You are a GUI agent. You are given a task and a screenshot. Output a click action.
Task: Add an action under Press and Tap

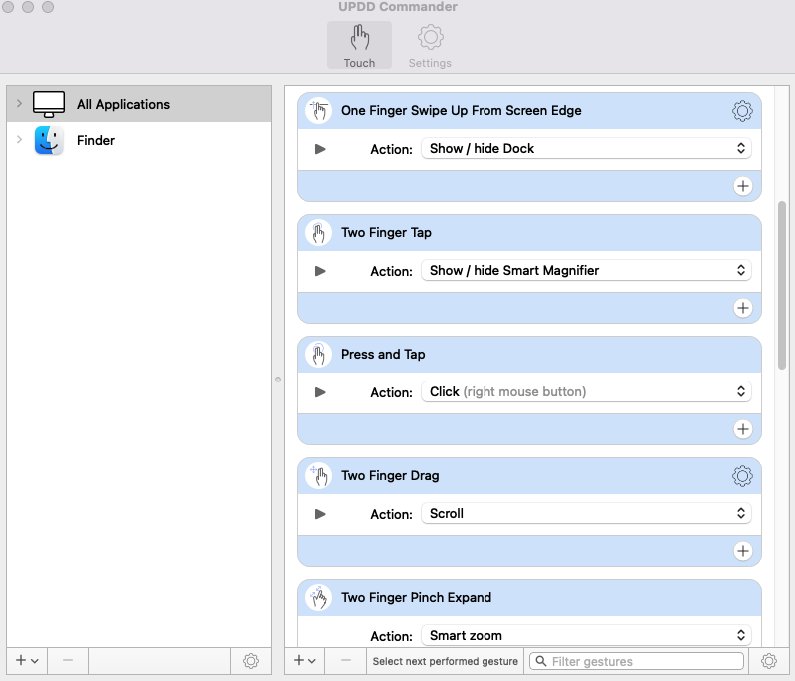click(742, 429)
